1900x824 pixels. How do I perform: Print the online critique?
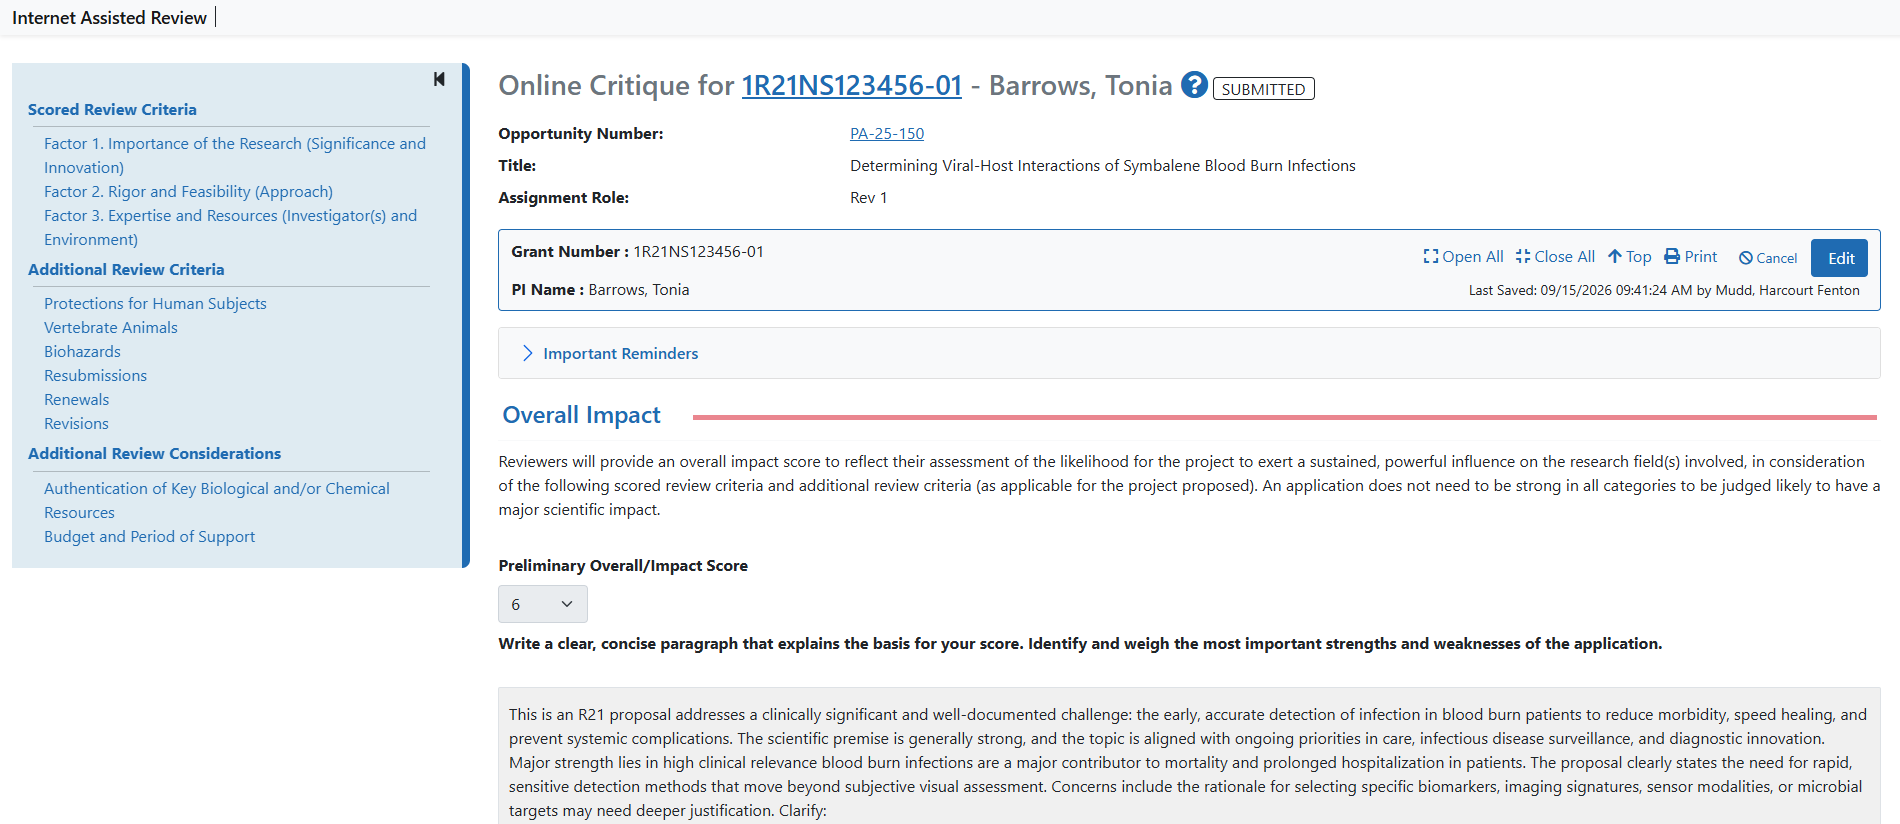[x=1691, y=257]
